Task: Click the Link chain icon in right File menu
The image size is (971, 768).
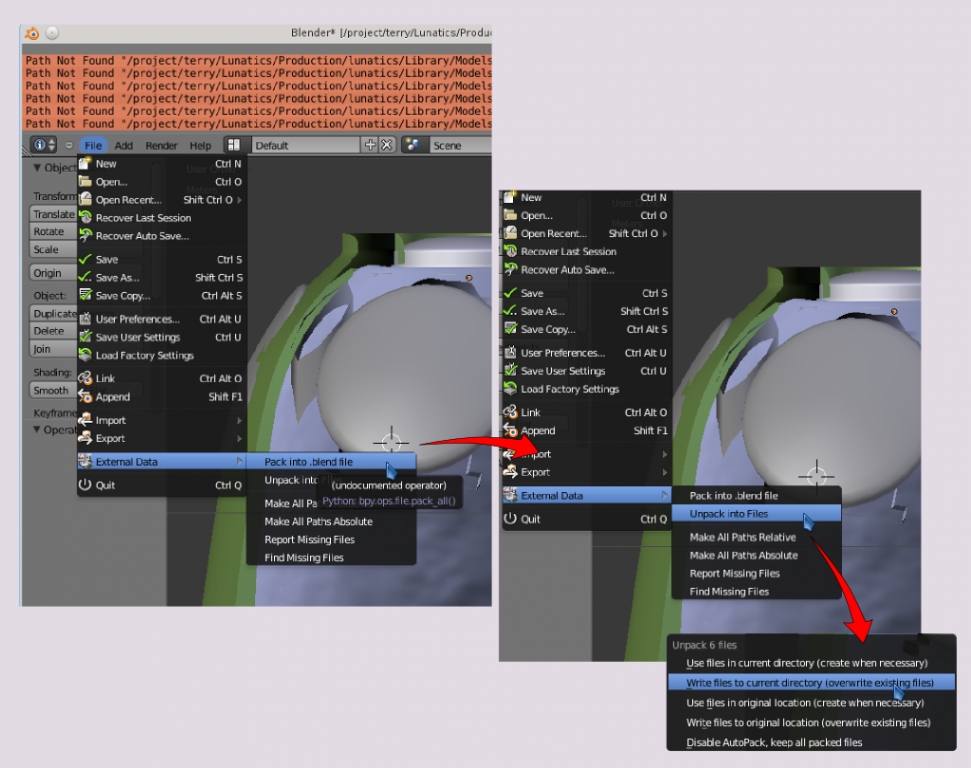Action: tap(510, 412)
